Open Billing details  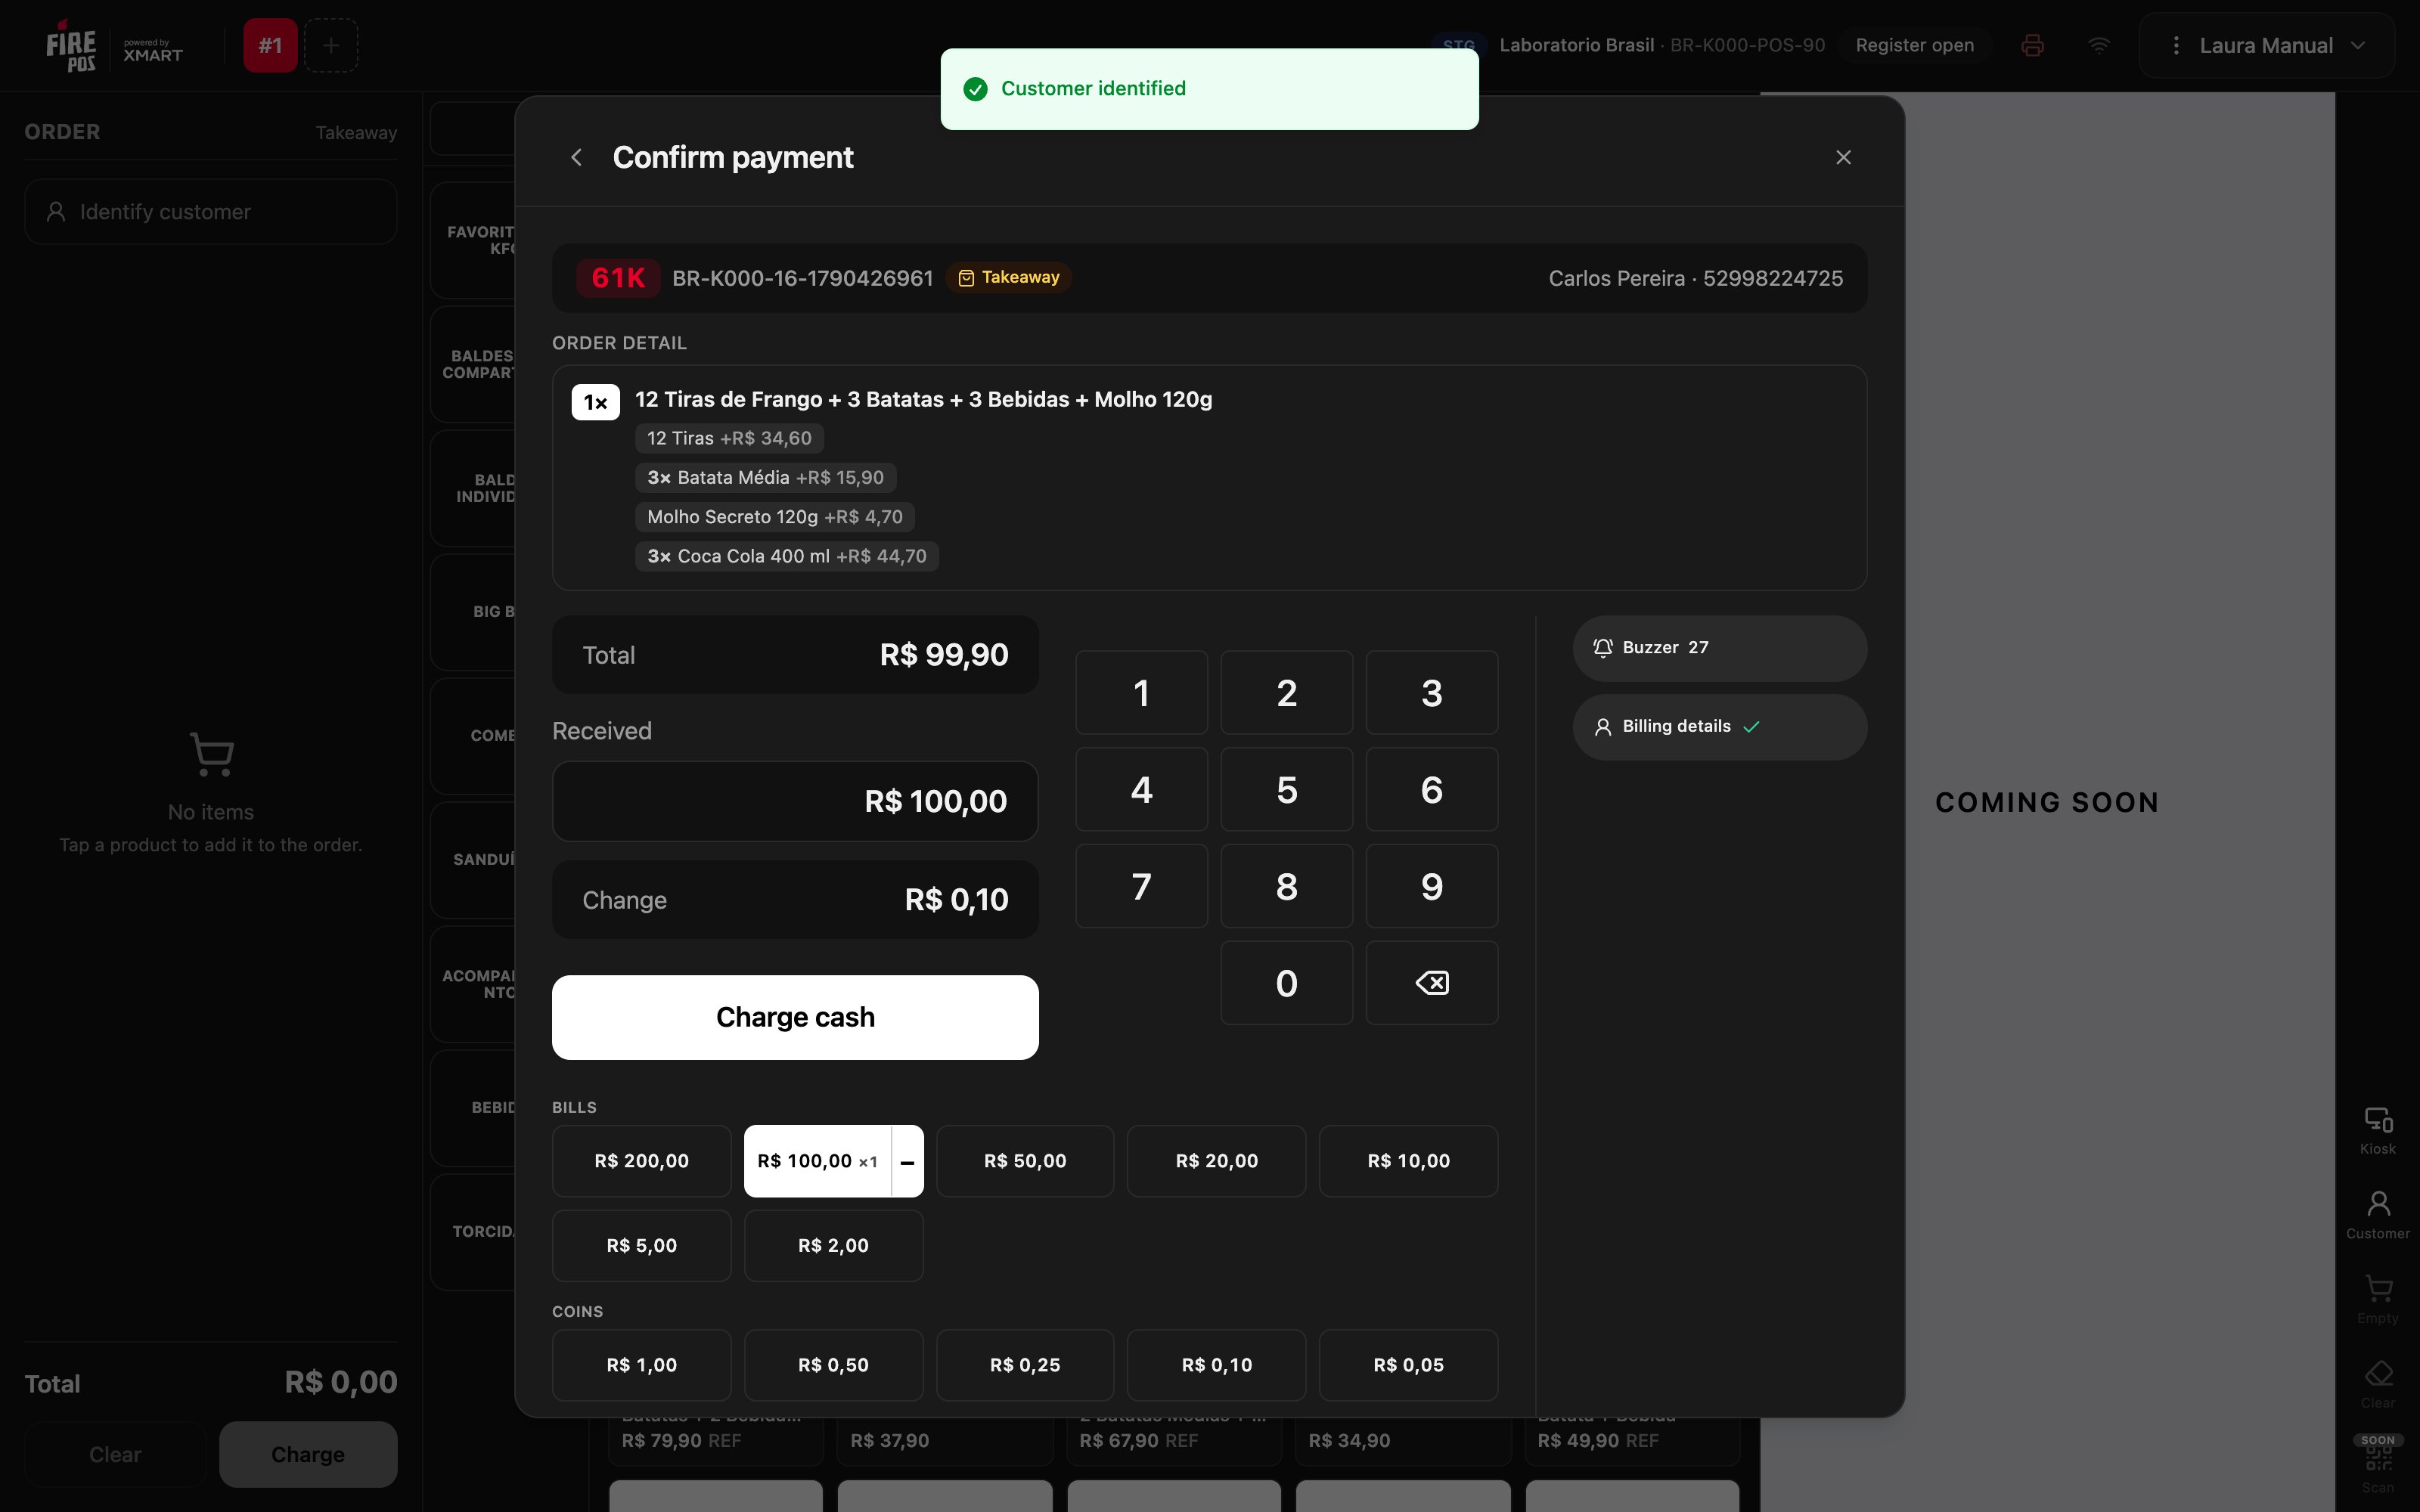point(1719,727)
